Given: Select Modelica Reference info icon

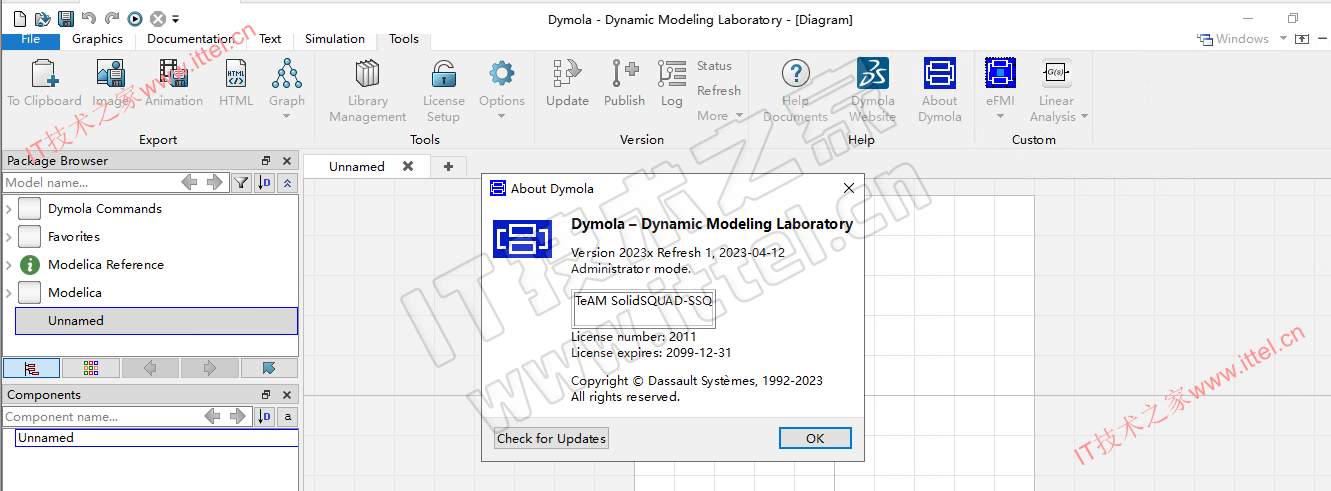Looking at the screenshot, I should pyautogui.click(x=30, y=265).
